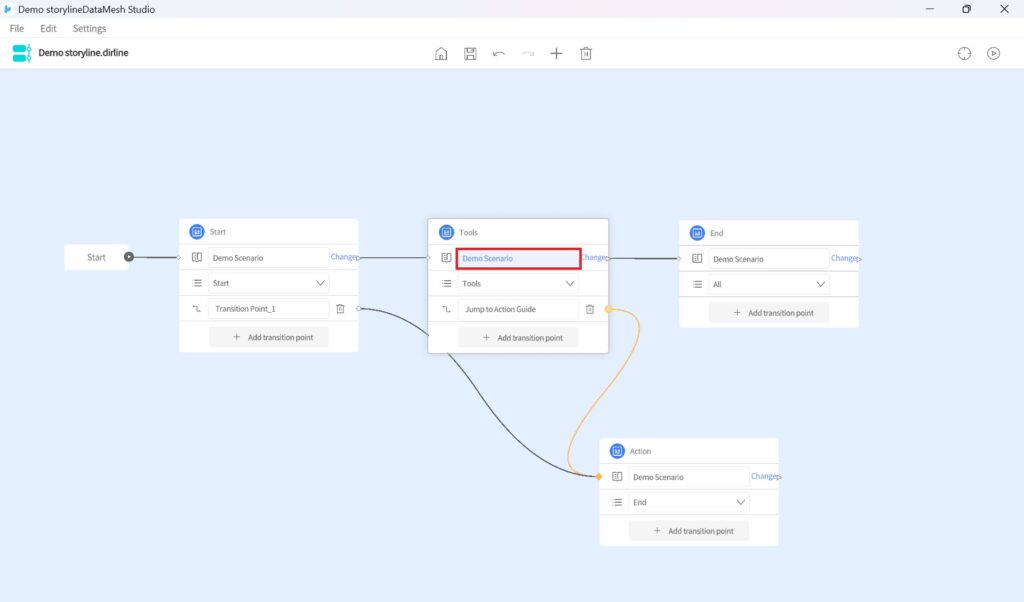Click the Home icon in the toolbar
The image size is (1024, 602).
click(441, 53)
